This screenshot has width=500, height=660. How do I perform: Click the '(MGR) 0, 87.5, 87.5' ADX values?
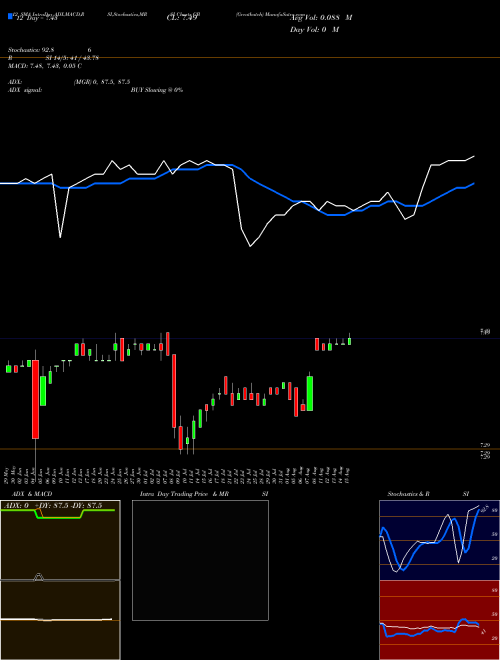pos(102,82)
